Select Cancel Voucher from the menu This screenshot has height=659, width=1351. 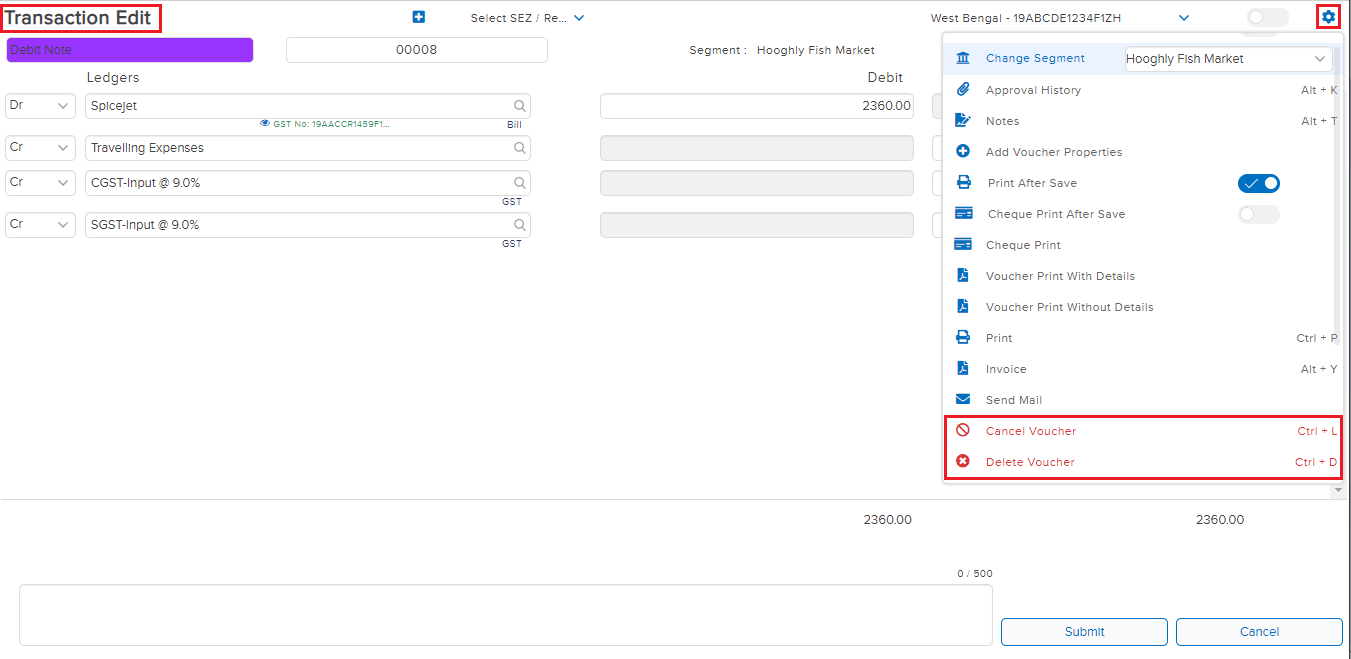1030,431
